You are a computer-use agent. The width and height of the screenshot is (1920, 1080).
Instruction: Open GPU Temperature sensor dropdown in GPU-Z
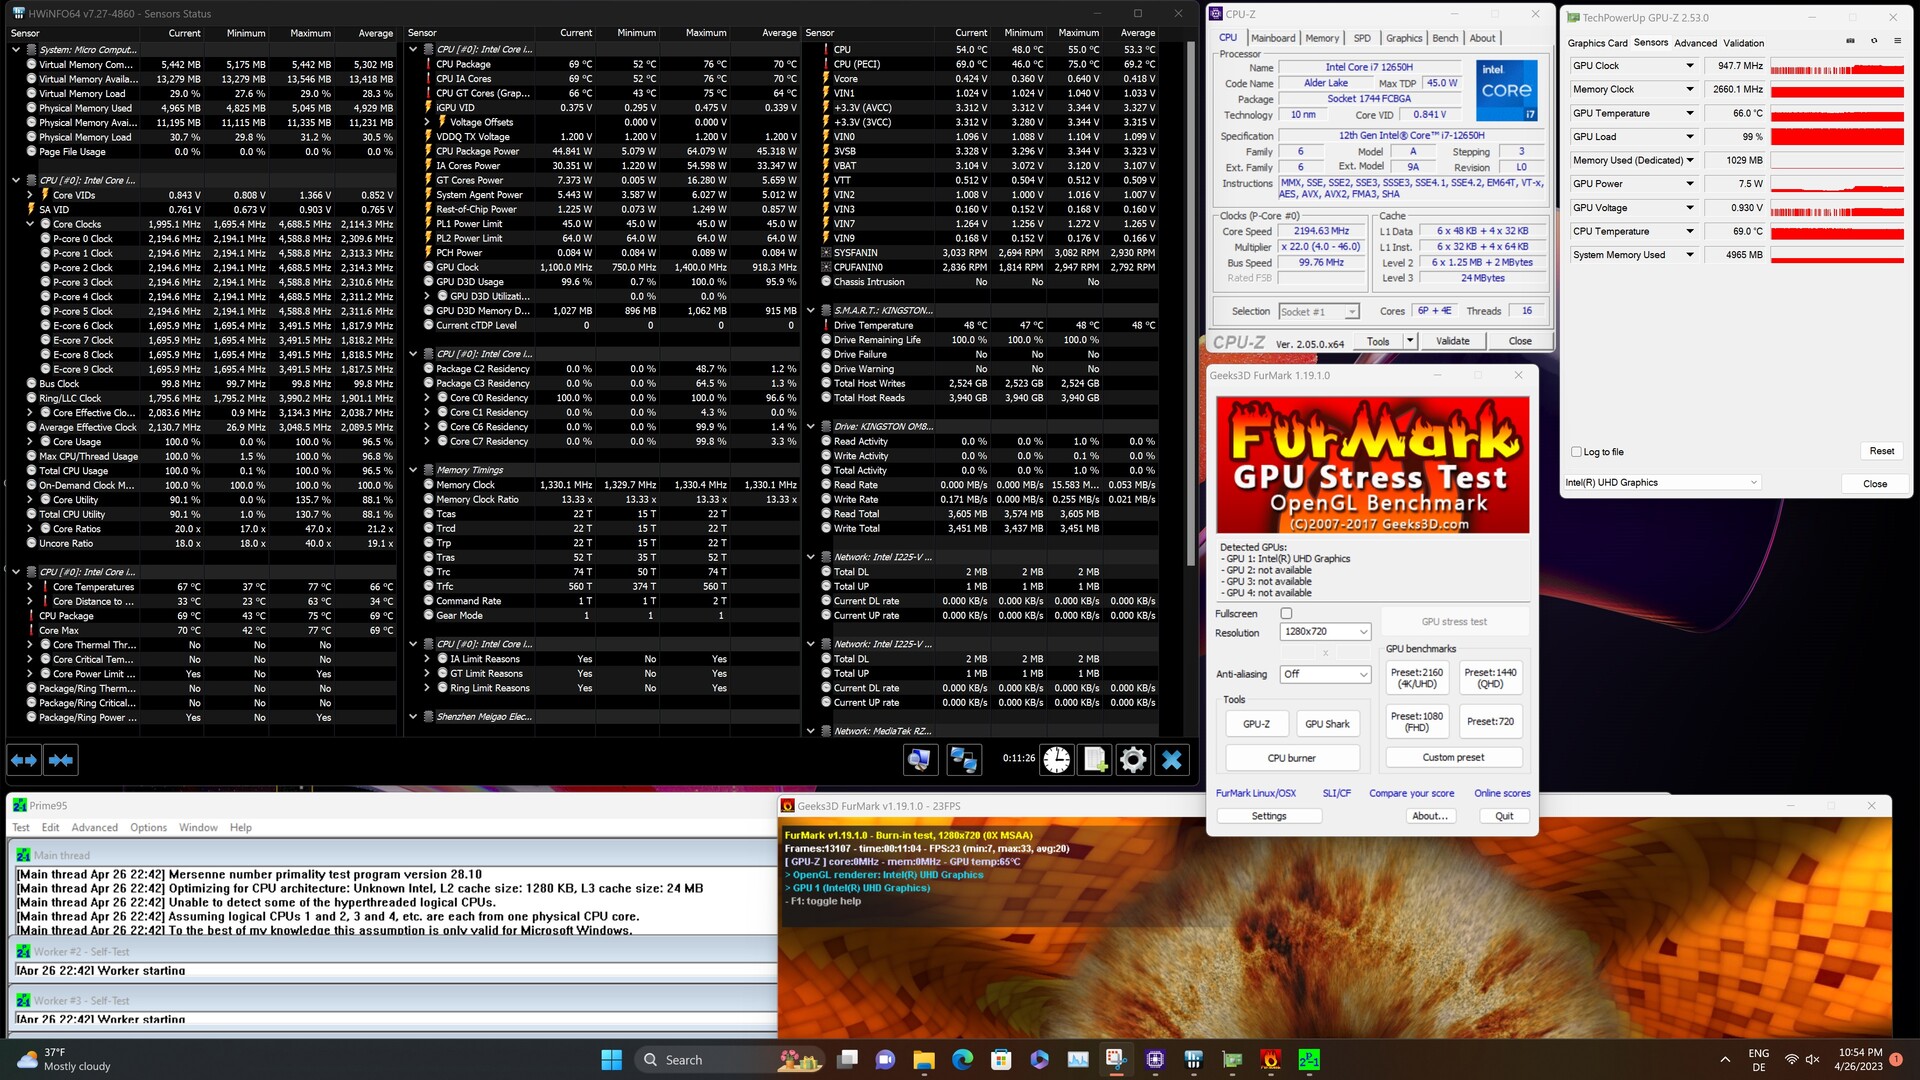click(x=1690, y=113)
